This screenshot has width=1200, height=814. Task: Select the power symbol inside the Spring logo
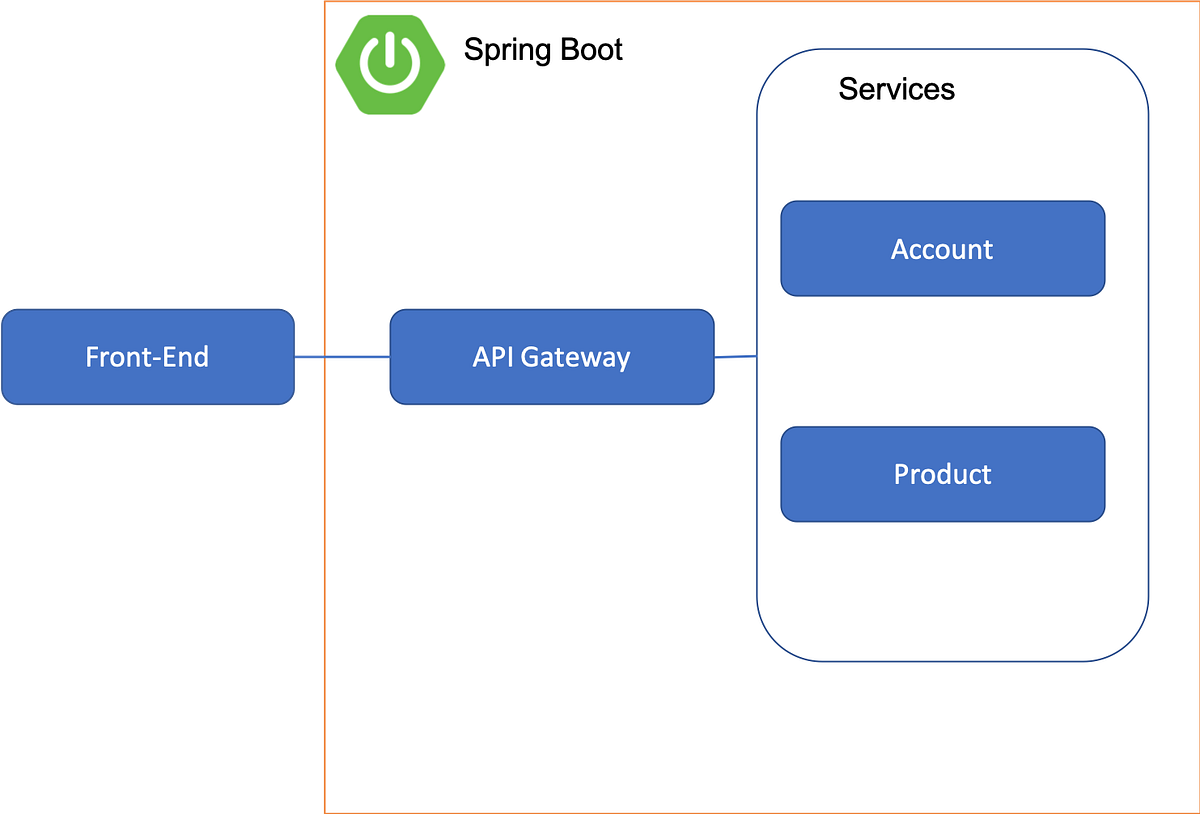[x=390, y=63]
